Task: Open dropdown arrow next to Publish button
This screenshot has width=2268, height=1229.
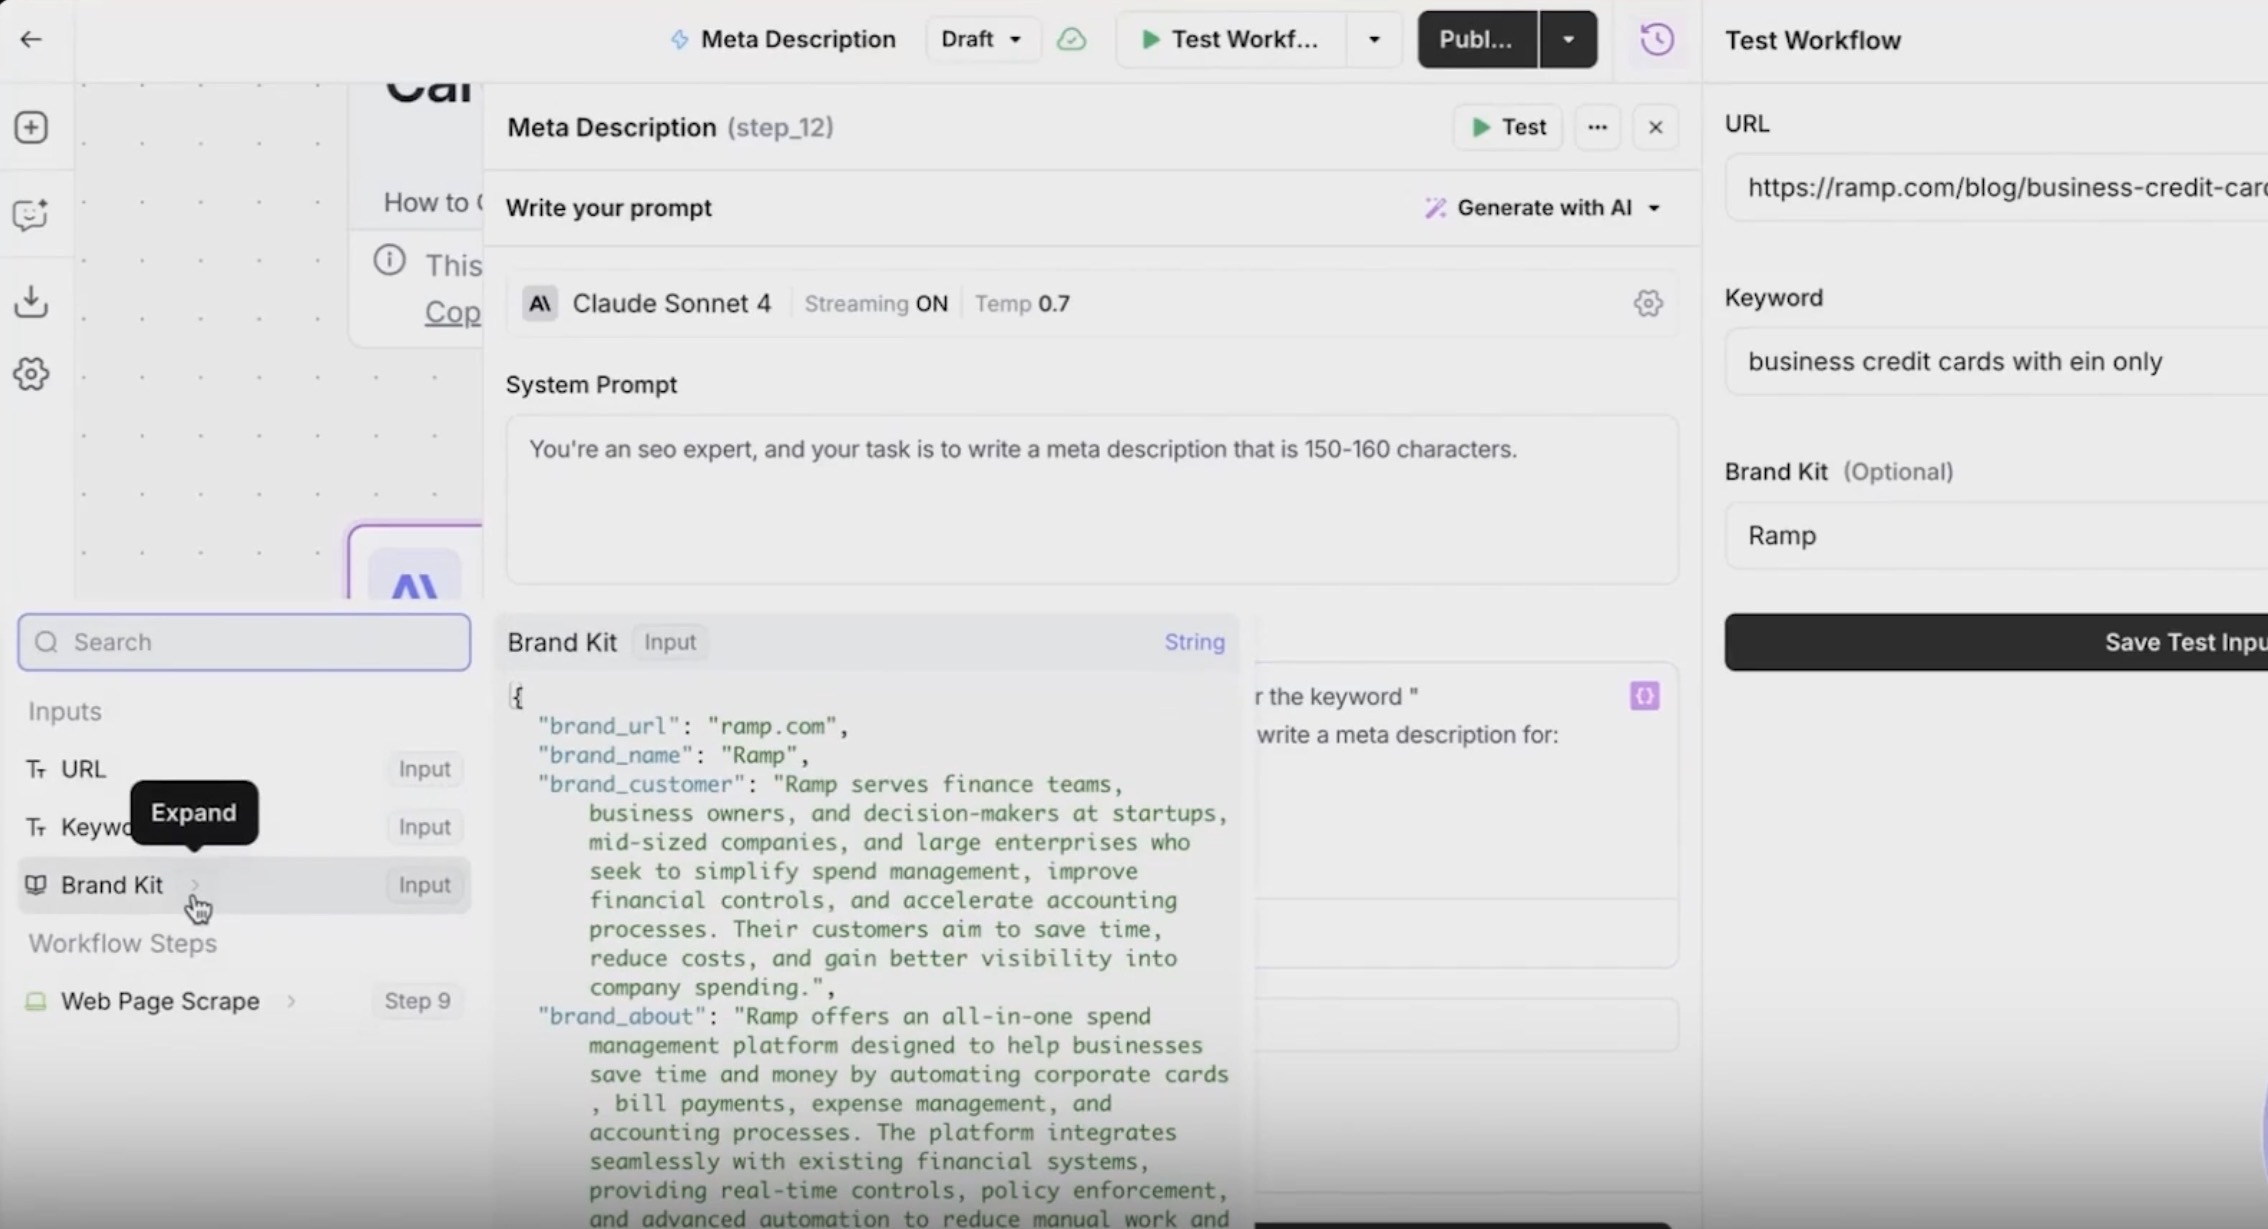Action: tap(1568, 39)
